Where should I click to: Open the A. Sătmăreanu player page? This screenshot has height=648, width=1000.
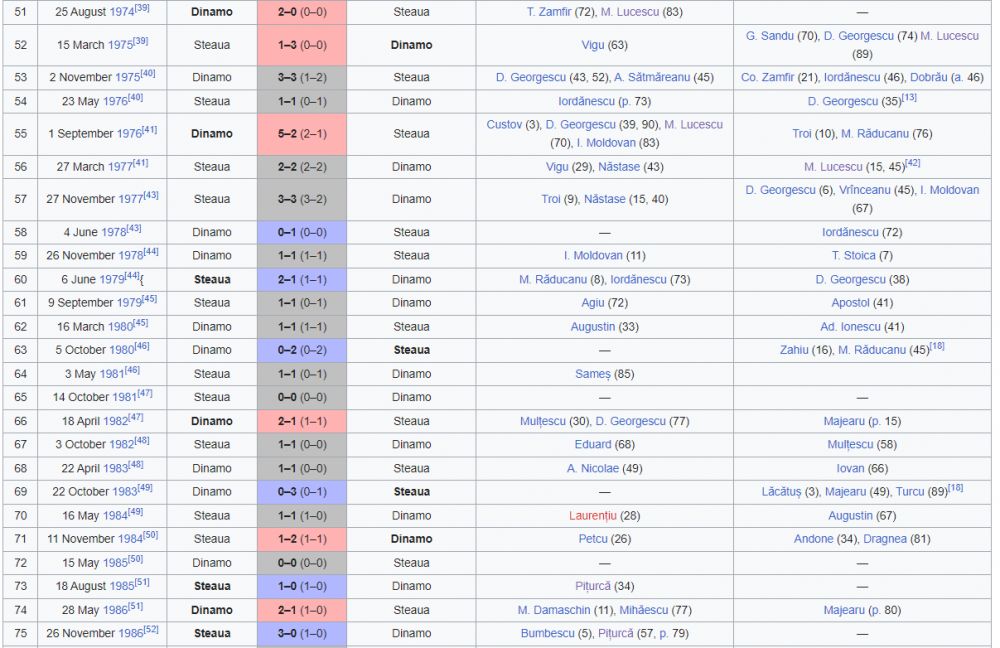click(652, 77)
